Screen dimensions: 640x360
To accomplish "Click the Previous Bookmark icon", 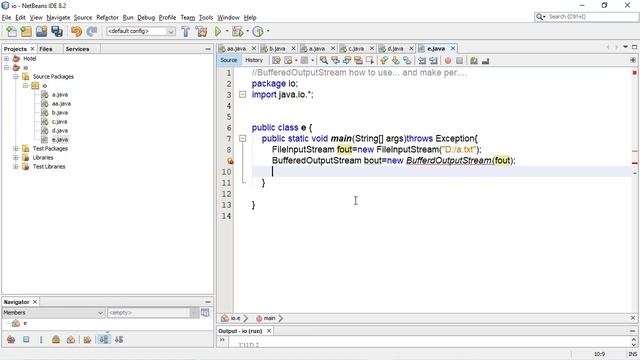I will (x=384, y=60).
